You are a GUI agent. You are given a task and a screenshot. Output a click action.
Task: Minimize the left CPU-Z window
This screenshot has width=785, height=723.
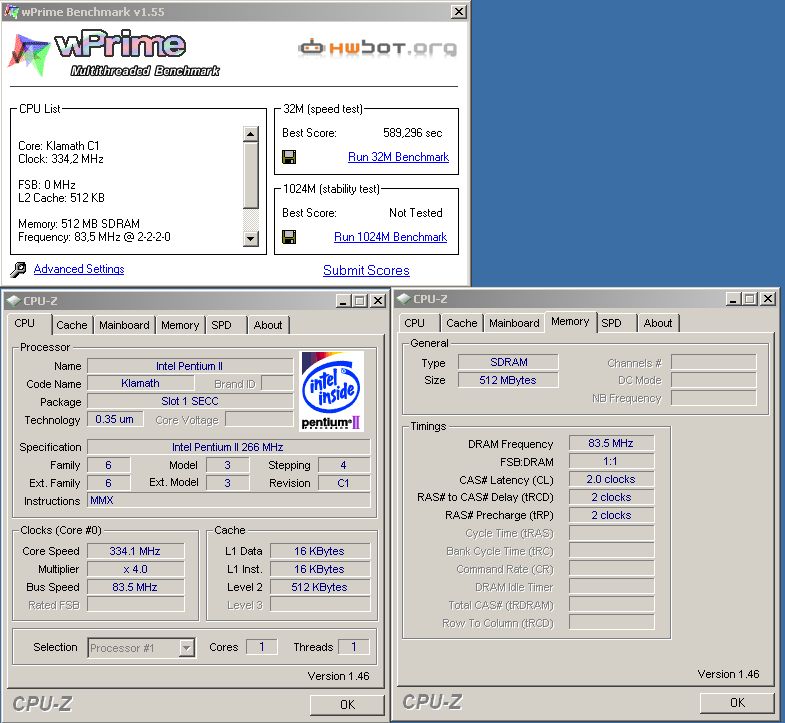tap(343, 300)
